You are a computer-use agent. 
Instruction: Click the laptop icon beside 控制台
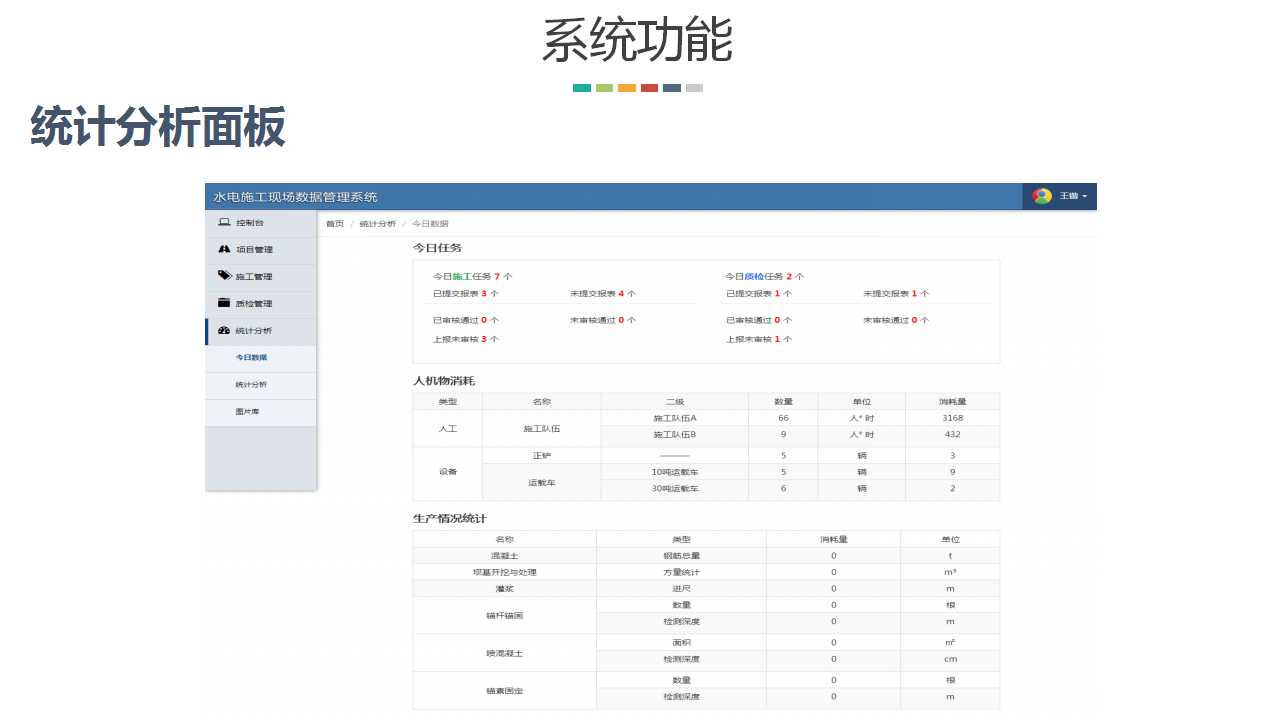coord(224,222)
